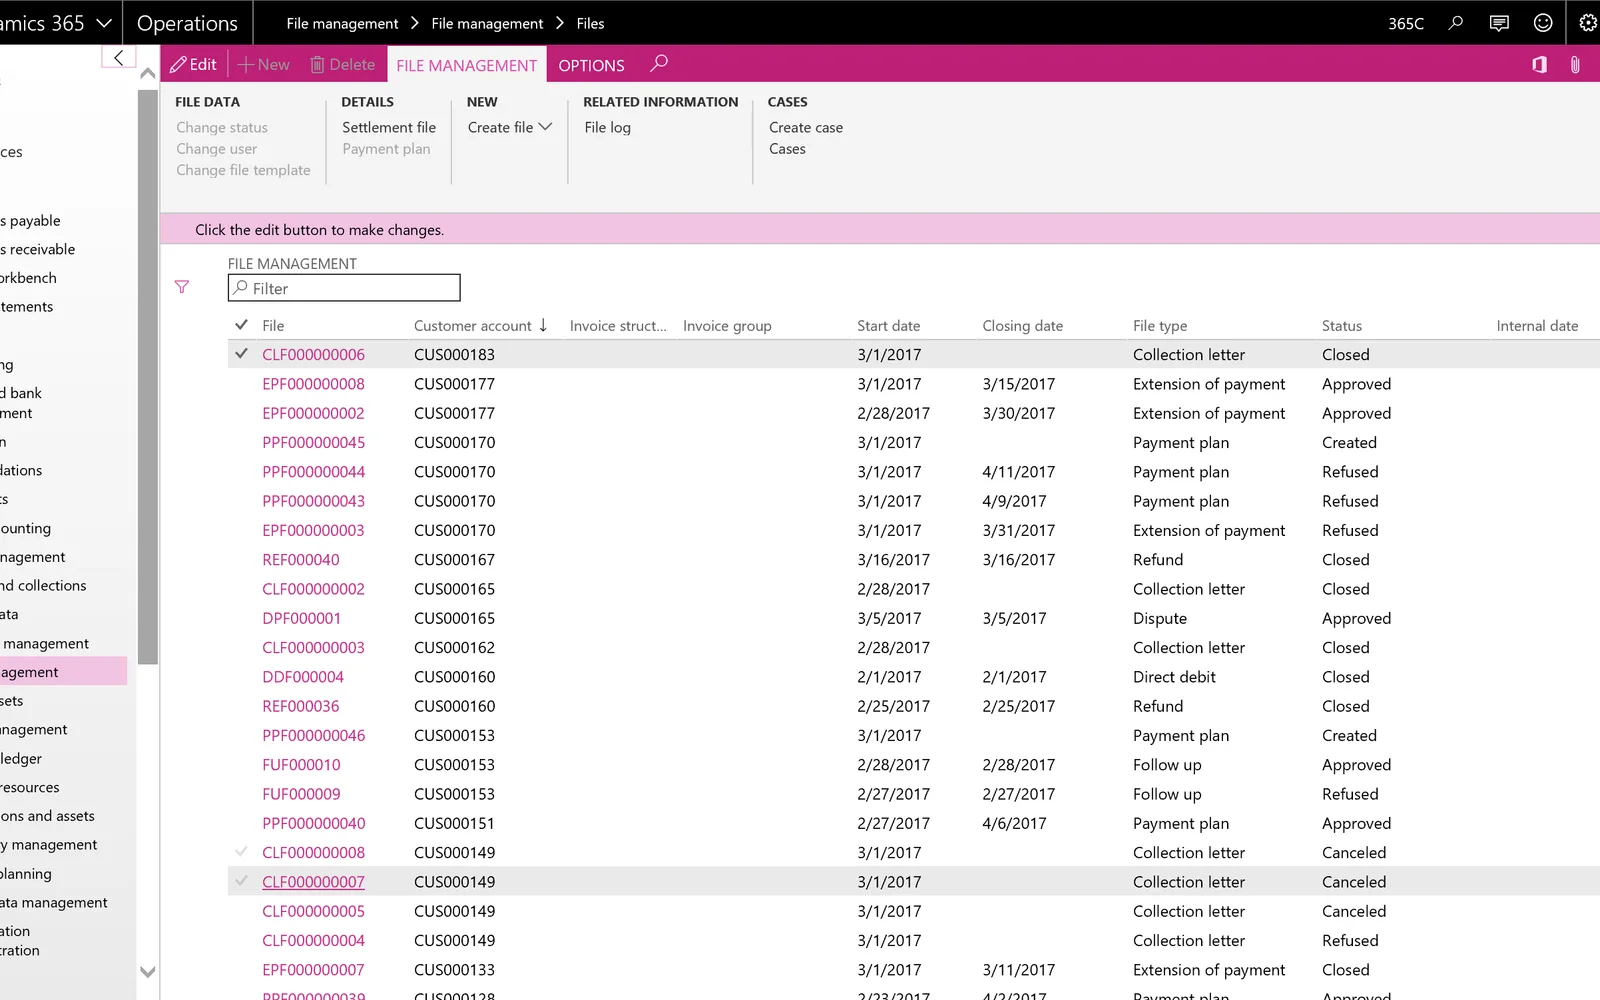Switch to the FILE MANAGEMENT tab
1600x1000 pixels.
[x=466, y=65]
